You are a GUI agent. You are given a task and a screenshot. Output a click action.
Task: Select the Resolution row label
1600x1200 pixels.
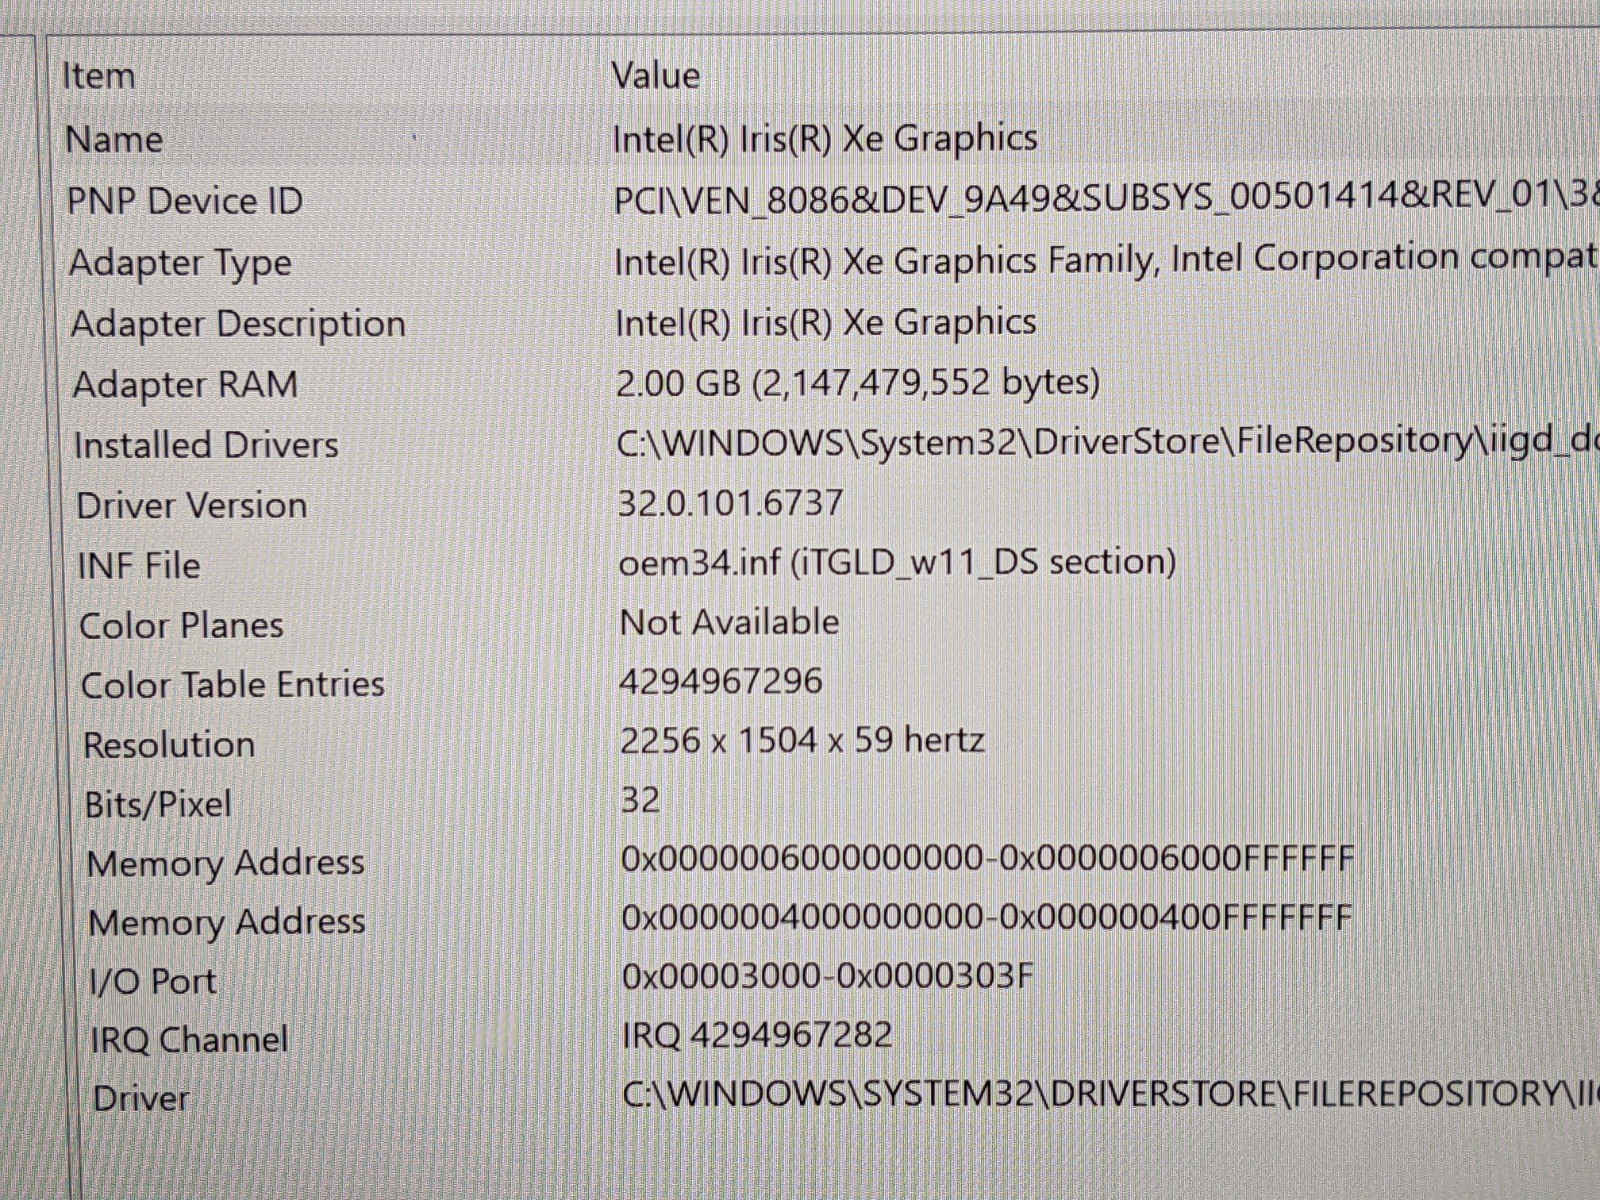tap(169, 745)
